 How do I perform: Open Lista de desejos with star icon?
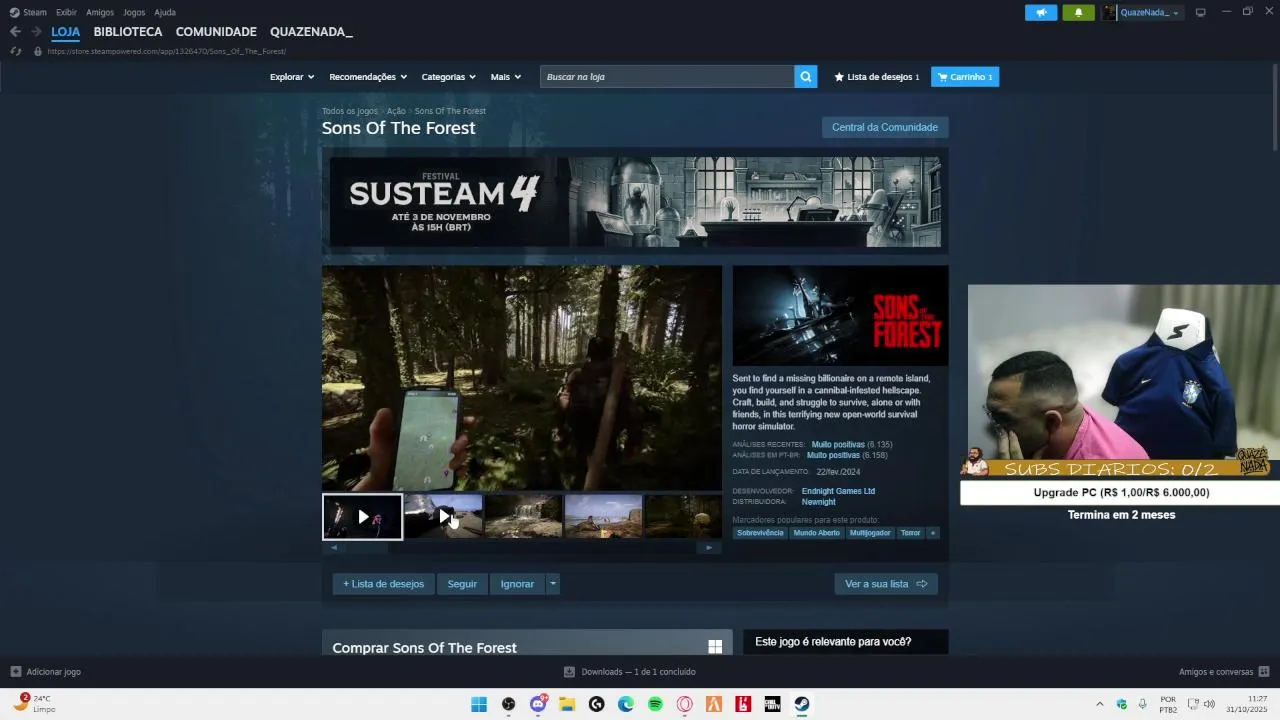877,77
